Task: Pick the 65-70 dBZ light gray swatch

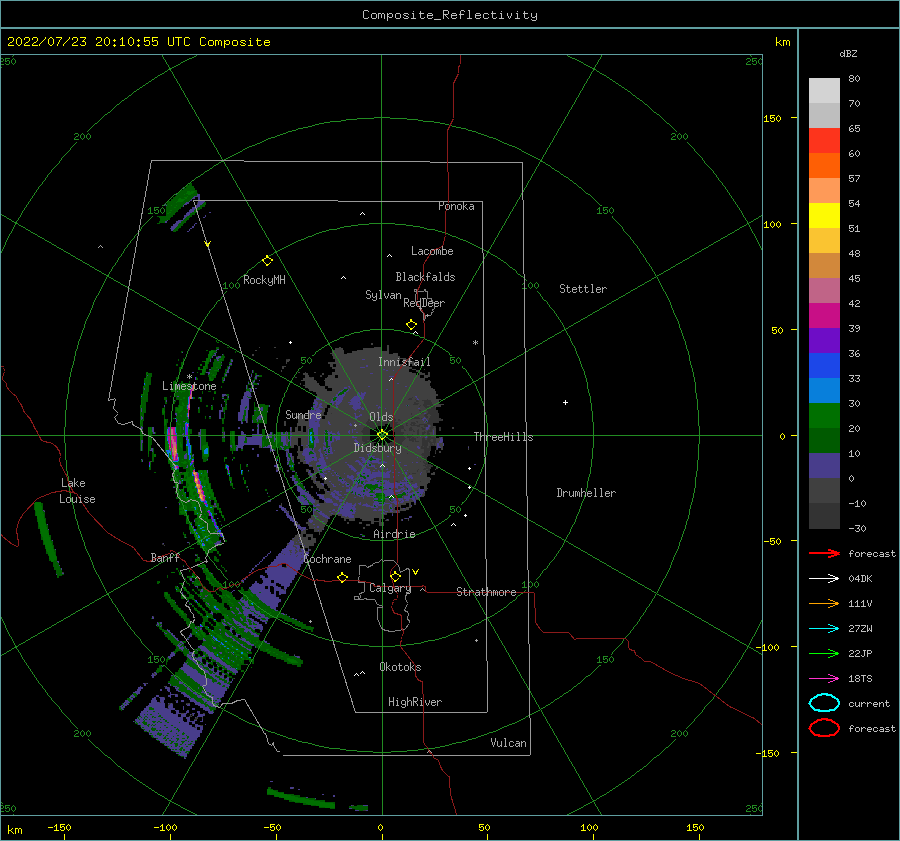Action: point(824,115)
